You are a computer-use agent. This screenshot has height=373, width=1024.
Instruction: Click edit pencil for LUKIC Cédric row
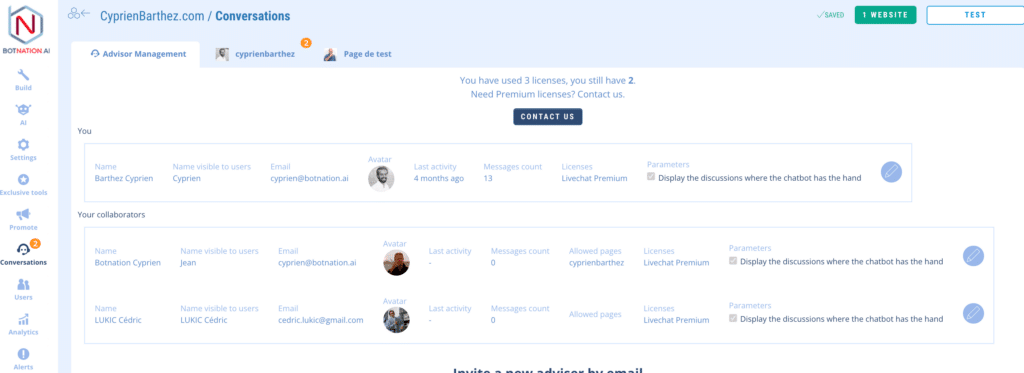pyautogui.click(x=973, y=313)
